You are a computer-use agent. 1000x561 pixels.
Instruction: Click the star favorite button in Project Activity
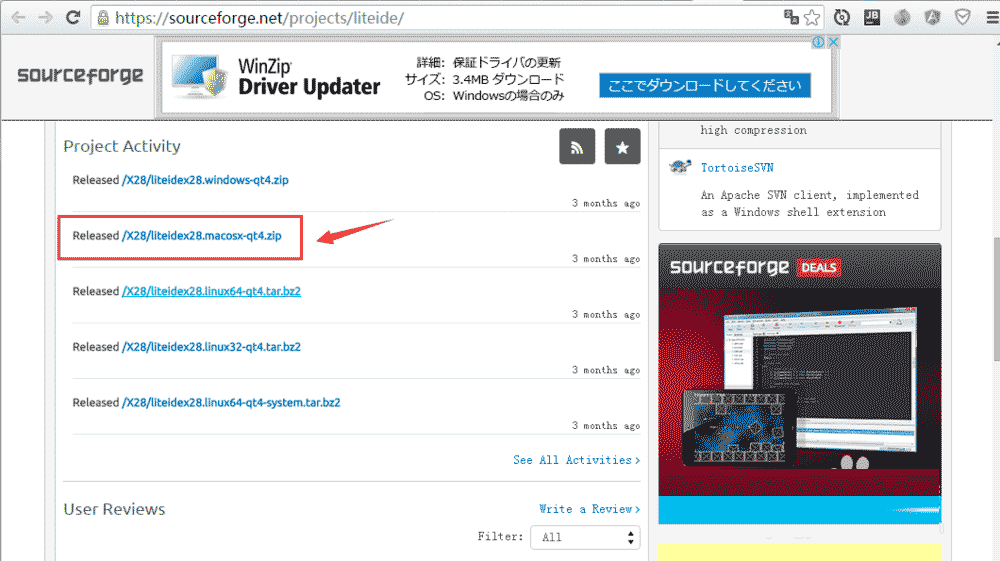(622, 147)
